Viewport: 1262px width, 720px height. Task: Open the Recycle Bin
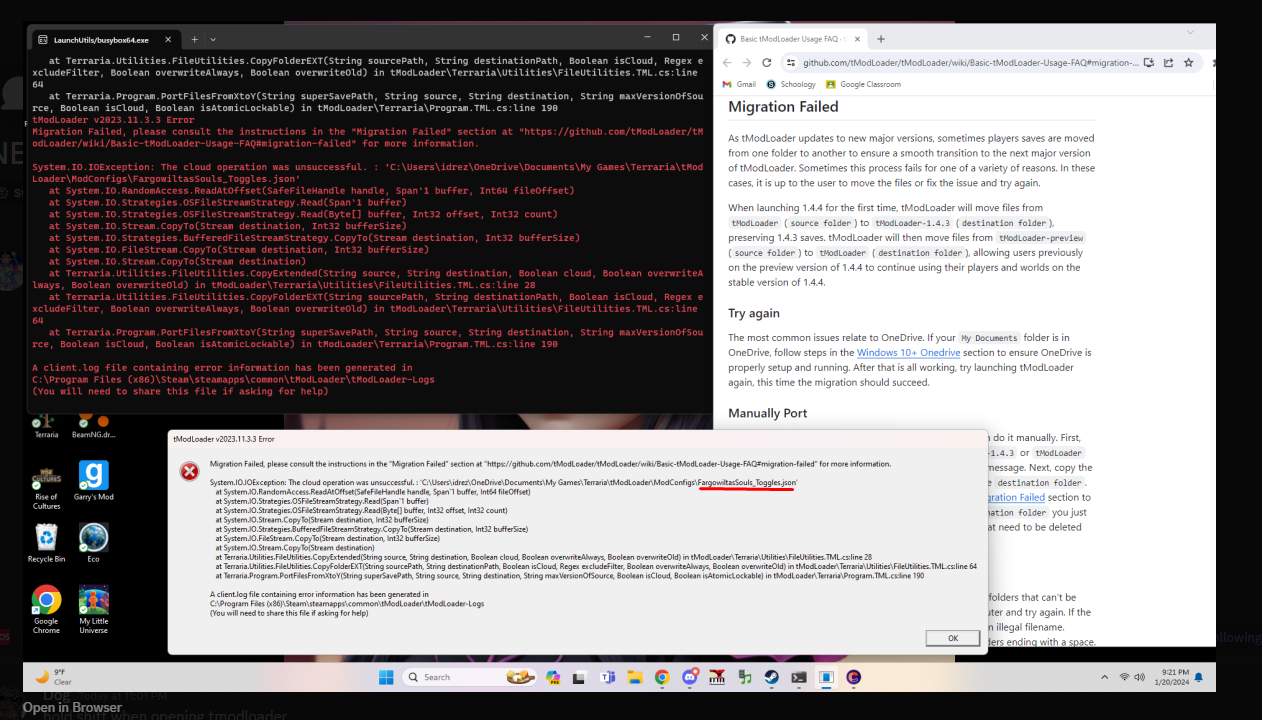(46, 543)
